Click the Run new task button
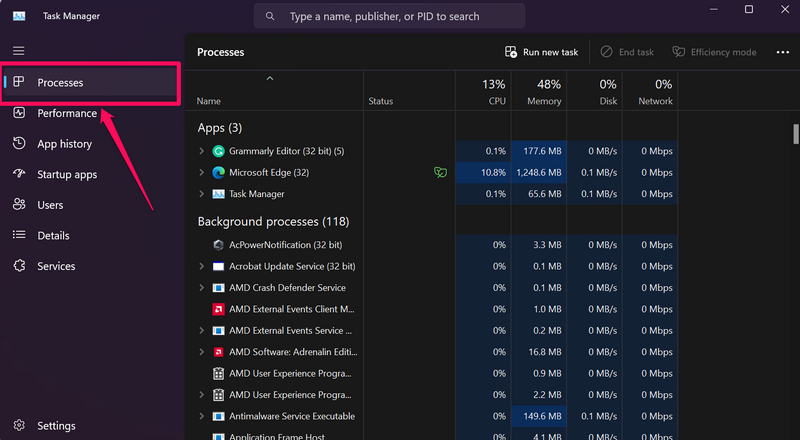 pos(542,52)
